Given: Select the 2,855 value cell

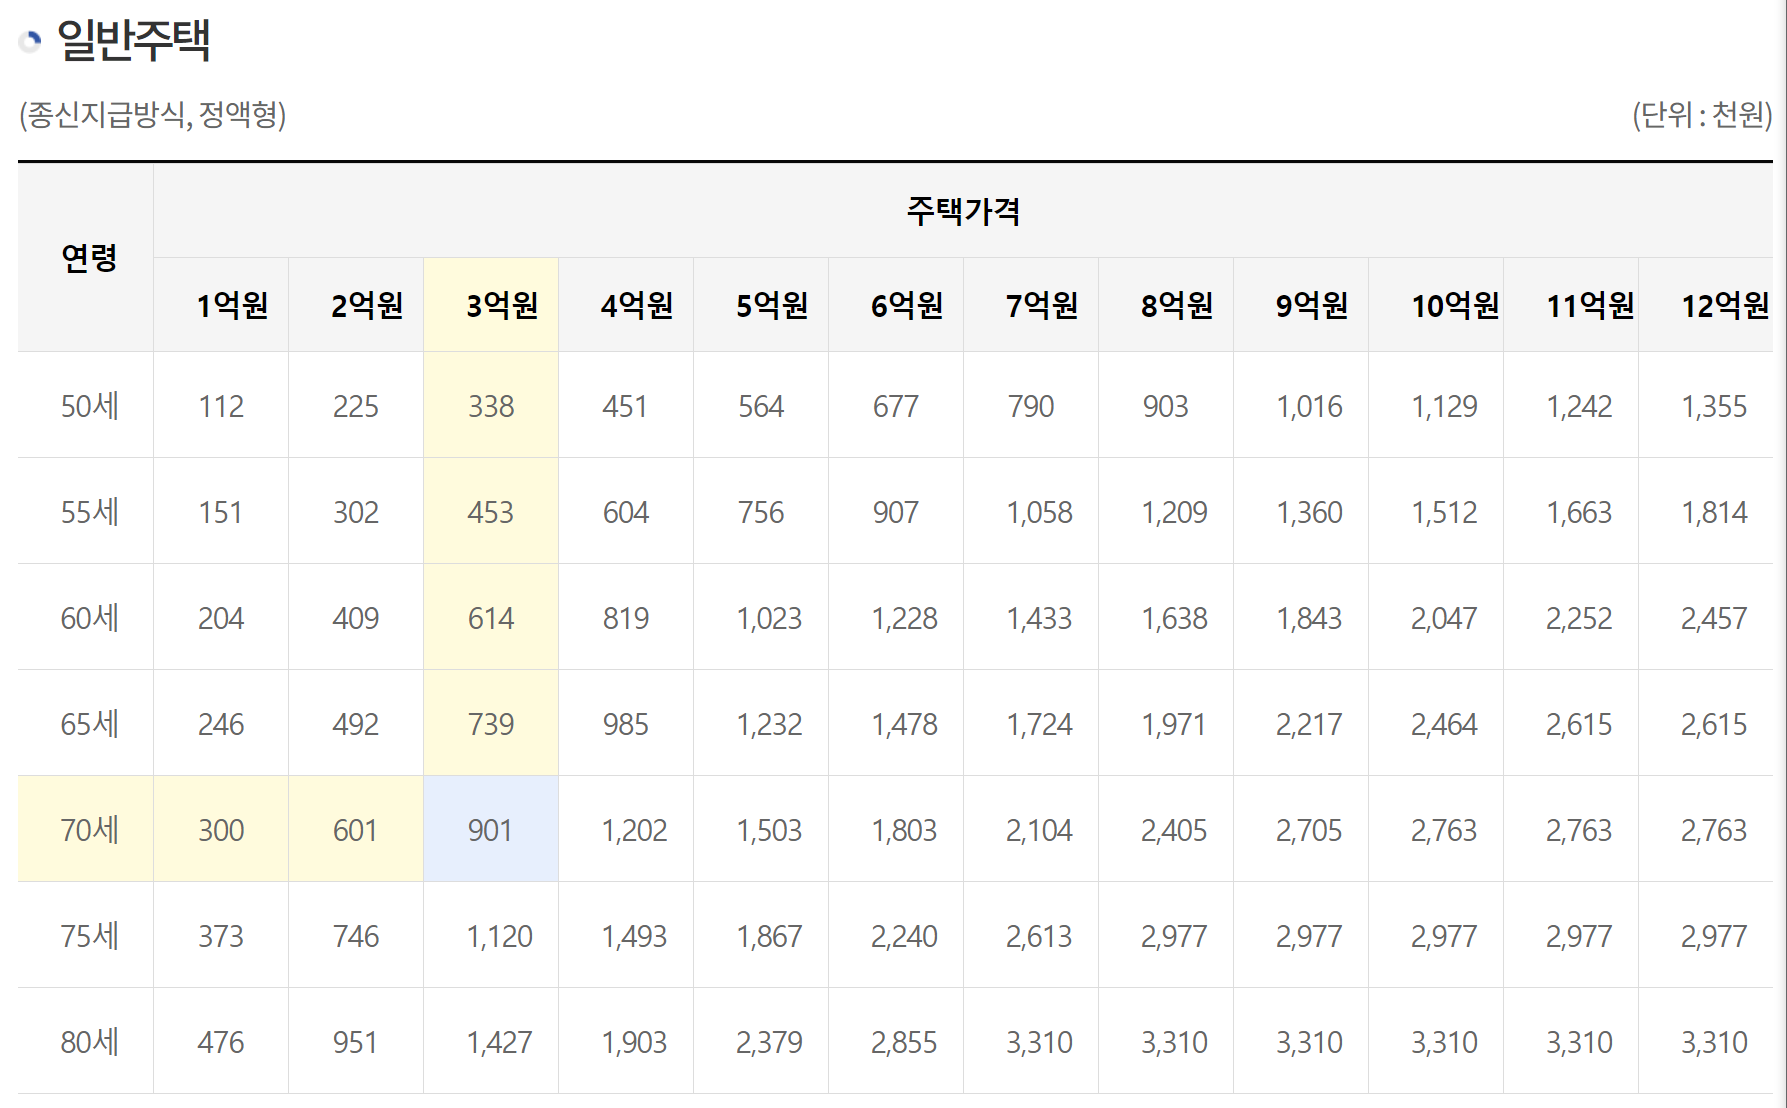Looking at the screenshot, I should click(x=896, y=1041).
